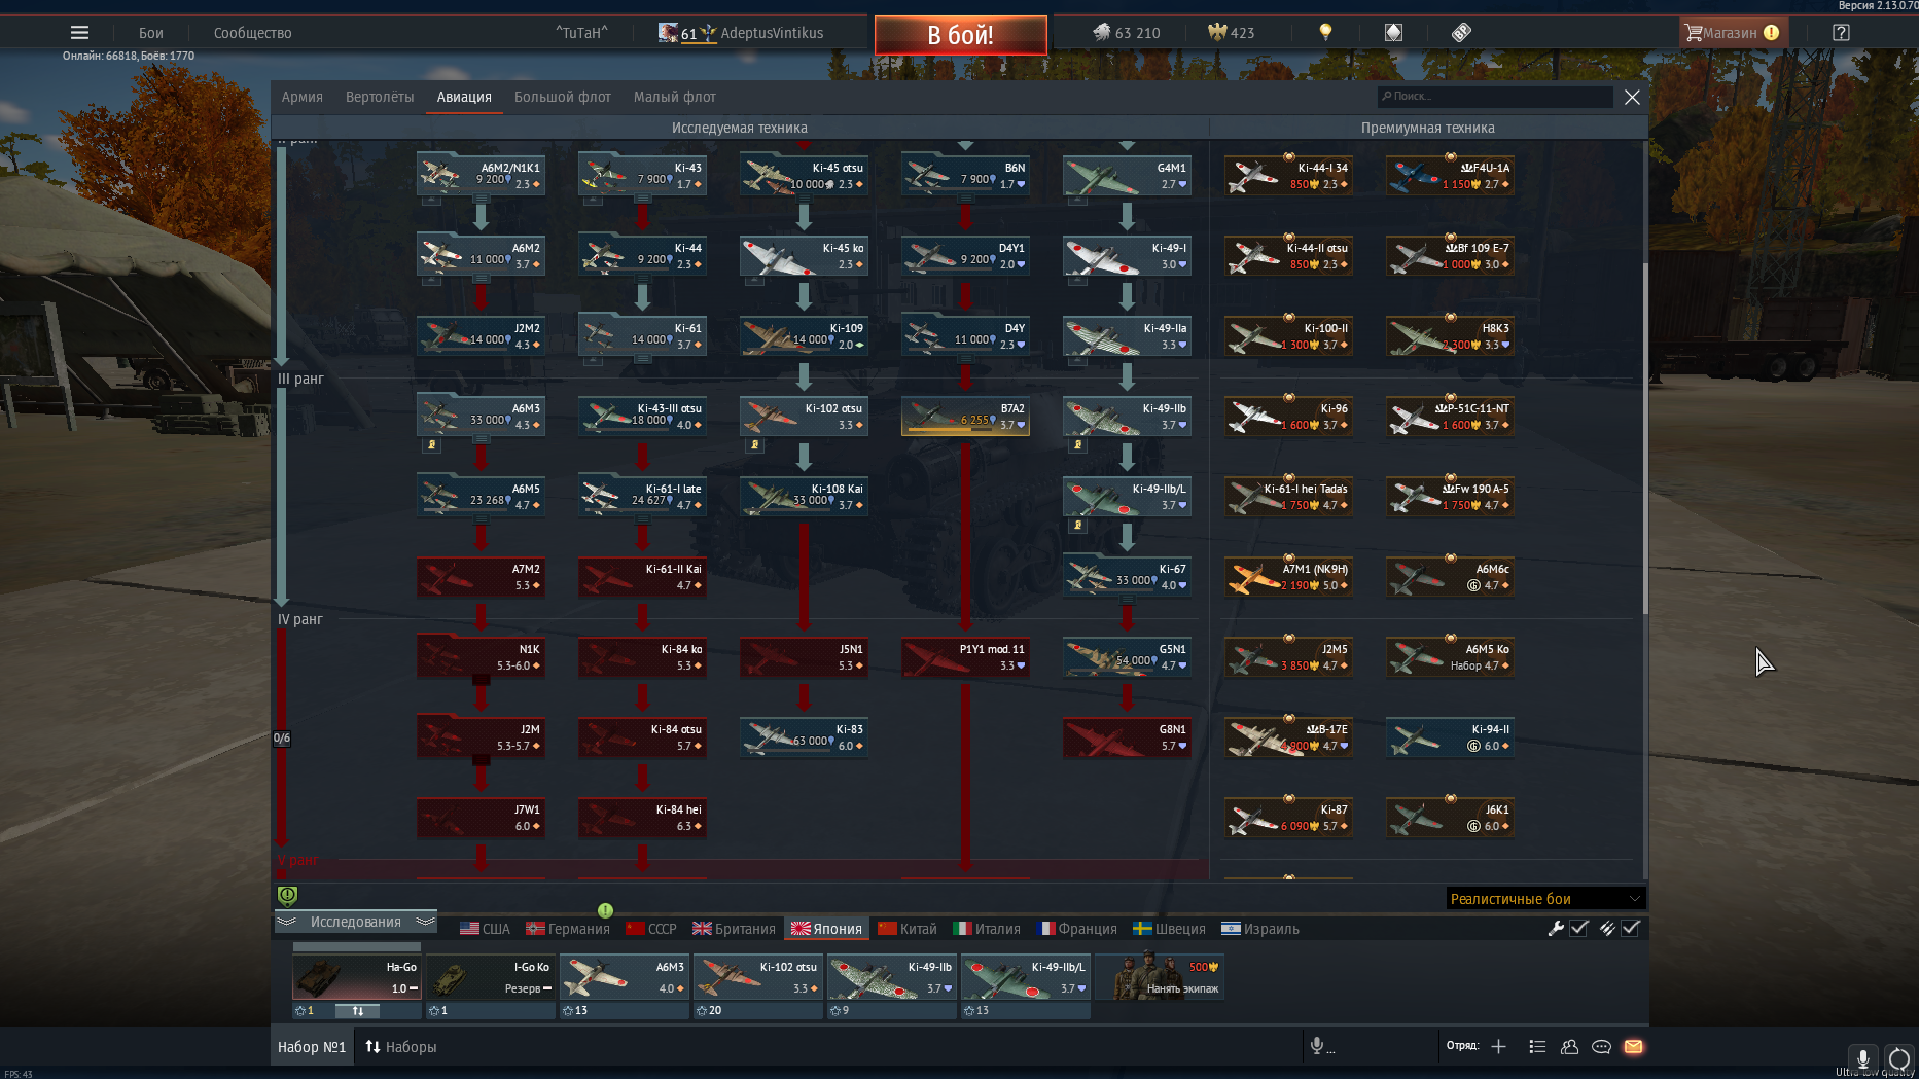
Task: Toggle the auto-refill ammo checkbox
Action: click(x=1631, y=928)
